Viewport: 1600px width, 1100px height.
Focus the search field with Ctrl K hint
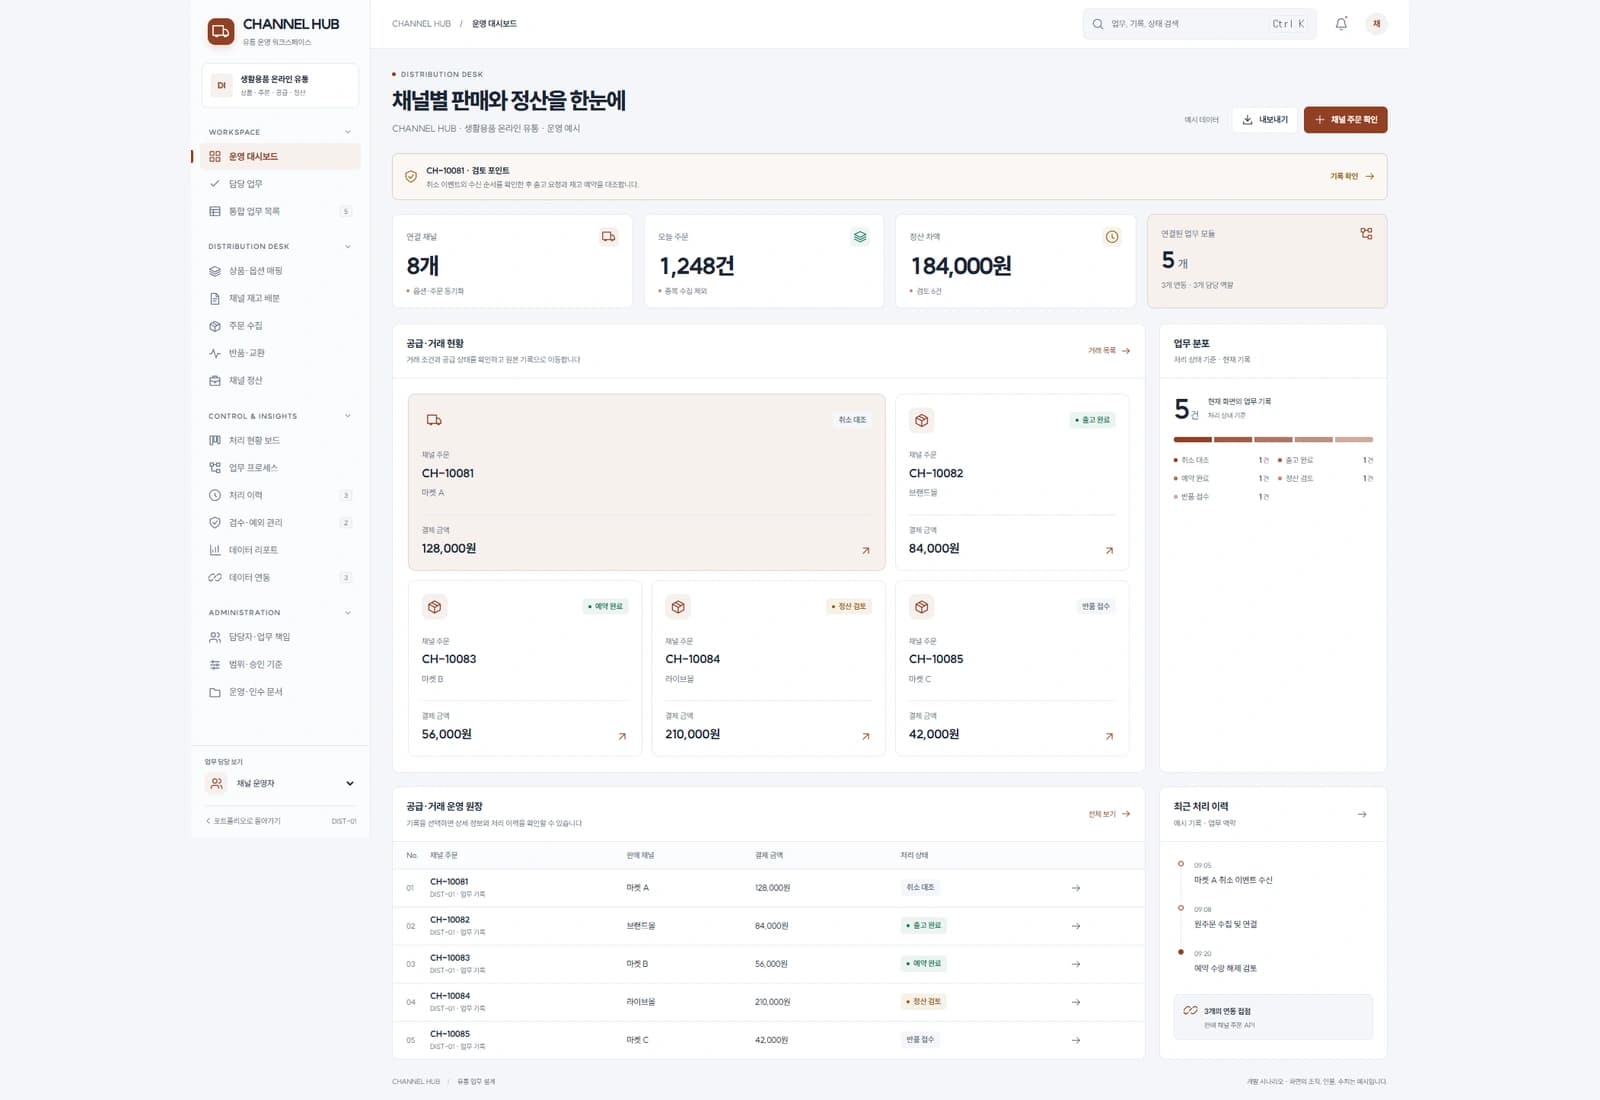[x=1199, y=24]
